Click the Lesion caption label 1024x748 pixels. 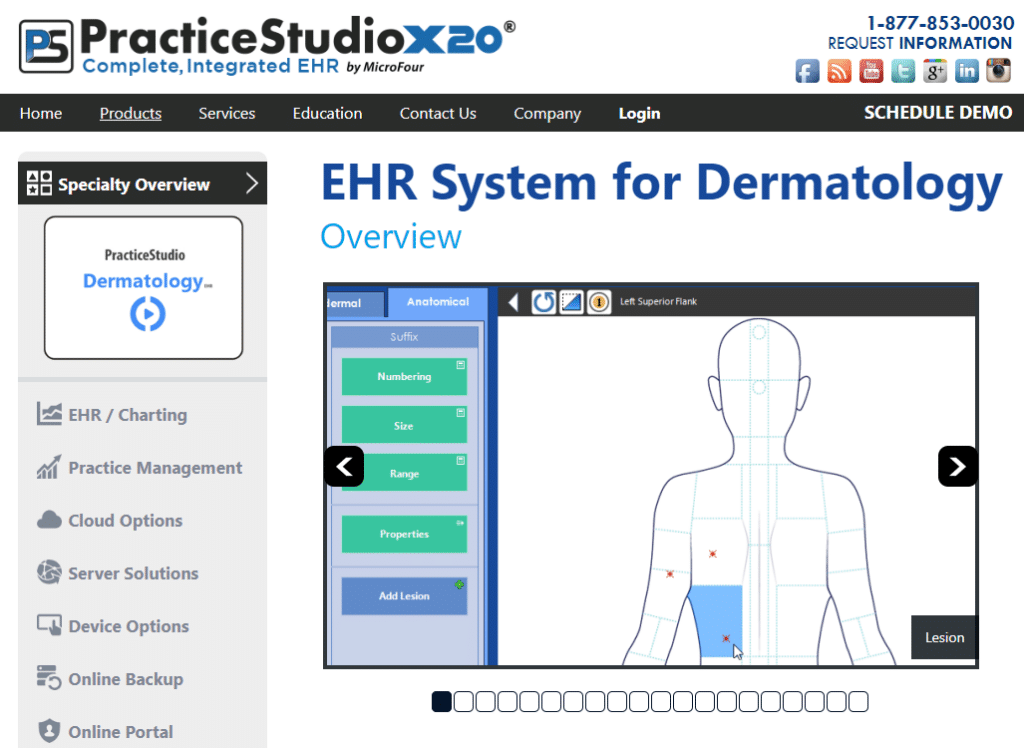[944, 637]
